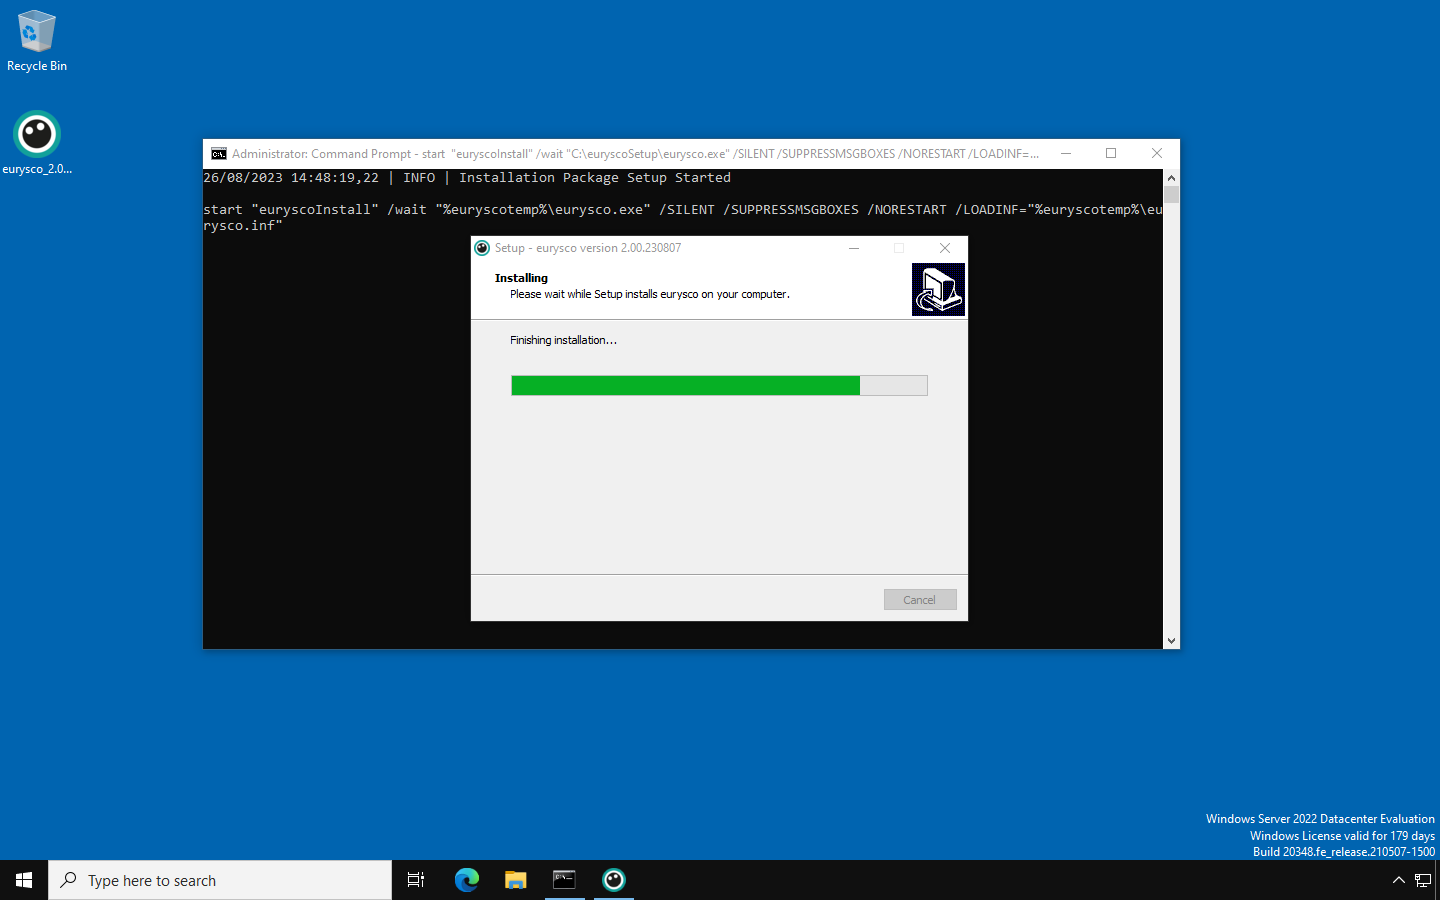Maximize the Command Prompt window
The width and height of the screenshot is (1440, 900).
(1111, 153)
